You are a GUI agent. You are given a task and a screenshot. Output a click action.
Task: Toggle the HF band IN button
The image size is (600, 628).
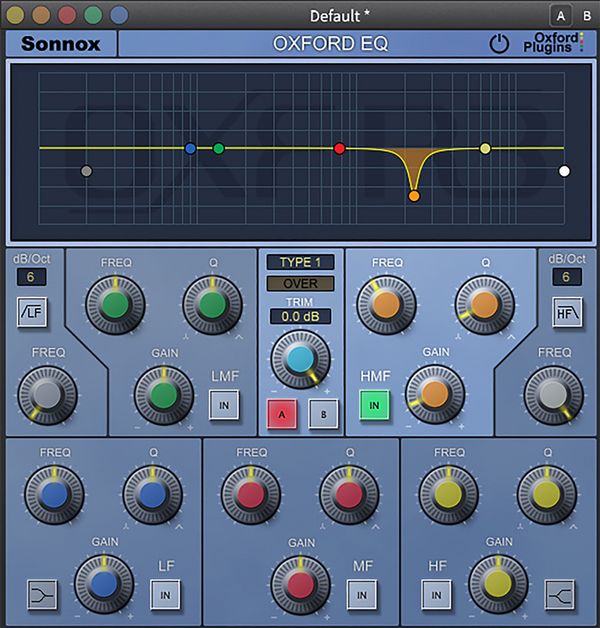[x=436, y=595]
